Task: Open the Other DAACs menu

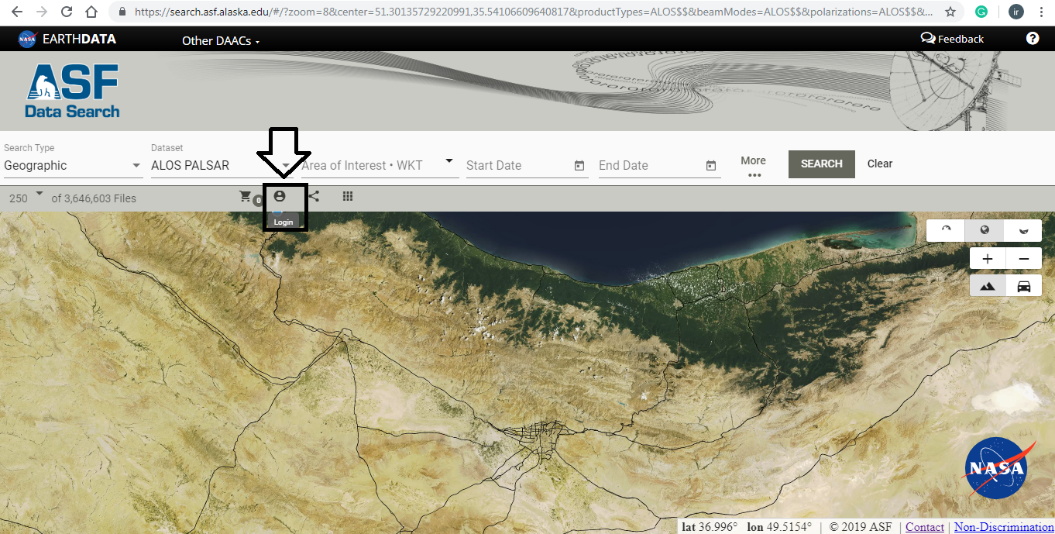Action: click(220, 41)
